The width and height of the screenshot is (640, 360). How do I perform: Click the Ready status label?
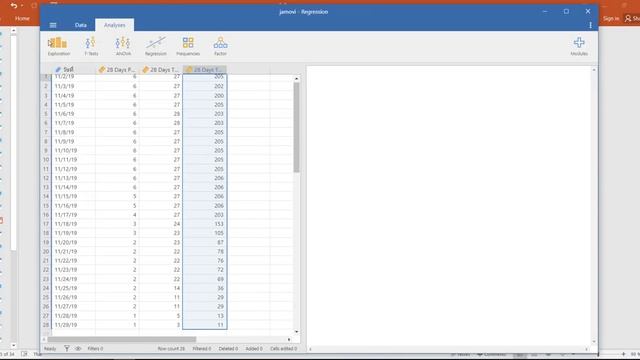click(50, 349)
